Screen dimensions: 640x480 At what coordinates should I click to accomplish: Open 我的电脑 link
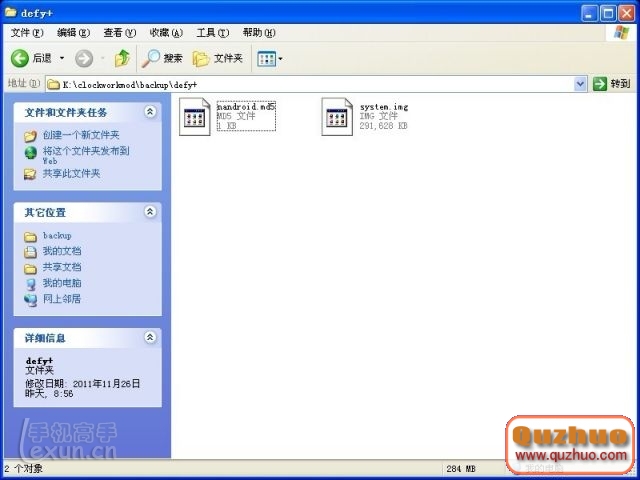pos(62,283)
